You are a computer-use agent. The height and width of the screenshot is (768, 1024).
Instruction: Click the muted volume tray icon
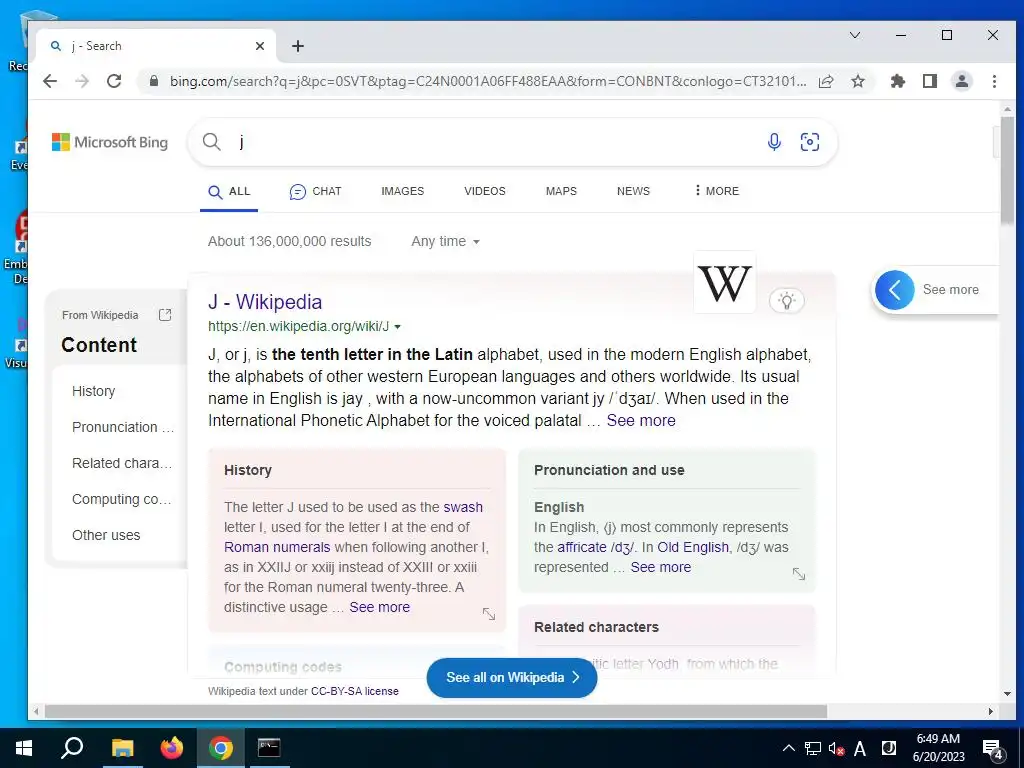coord(836,748)
